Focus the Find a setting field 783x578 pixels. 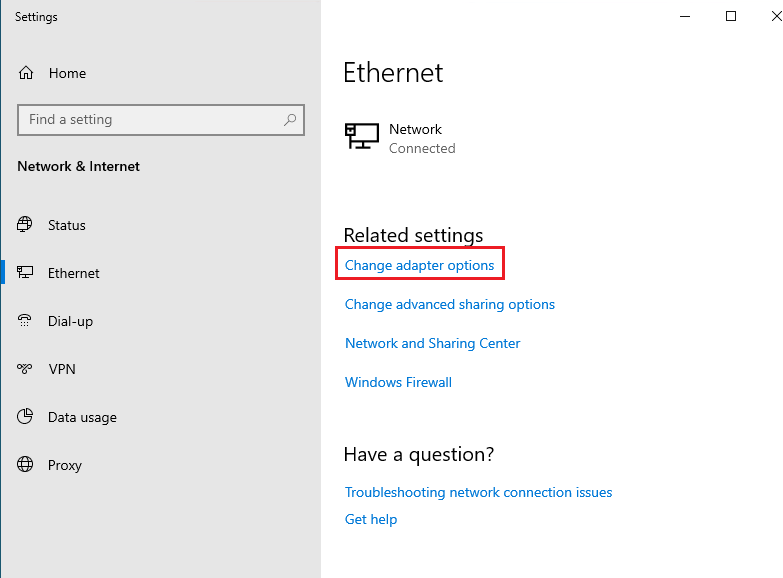coord(150,120)
